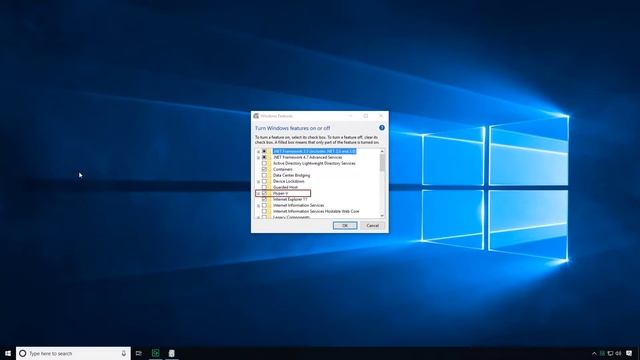Expand the Internet Information Services node
Viewport: 640px width, 360px height.
pos(258,206)
